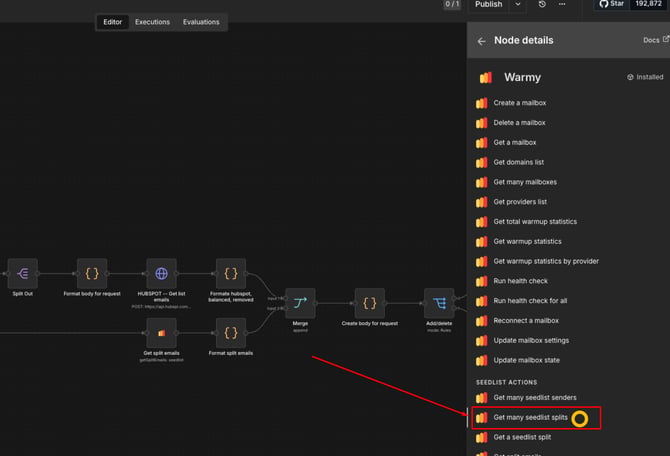This screenshot has width=670, height=456.
Task: Open the Executions tab
Action: click(x=152, y=22)
